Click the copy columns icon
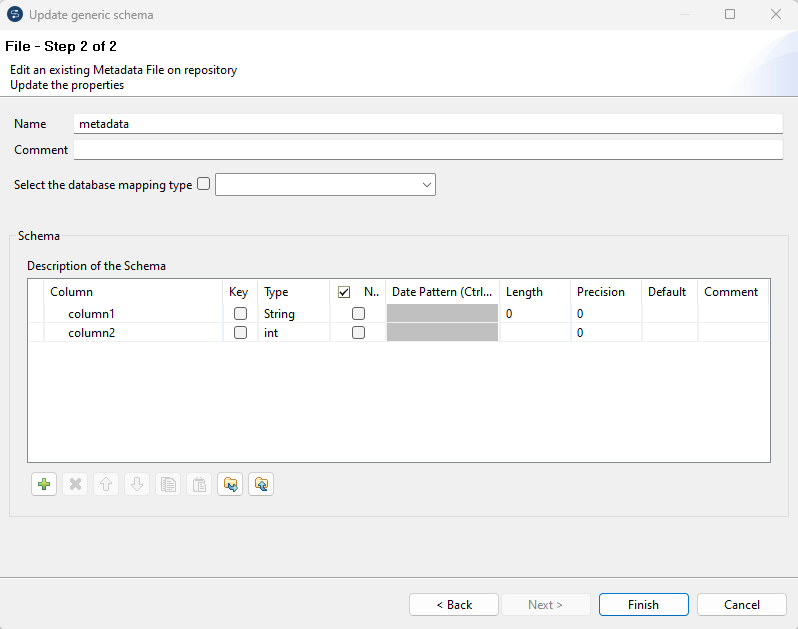This screenshot has height=629, width=798. (x=168, y=485)
